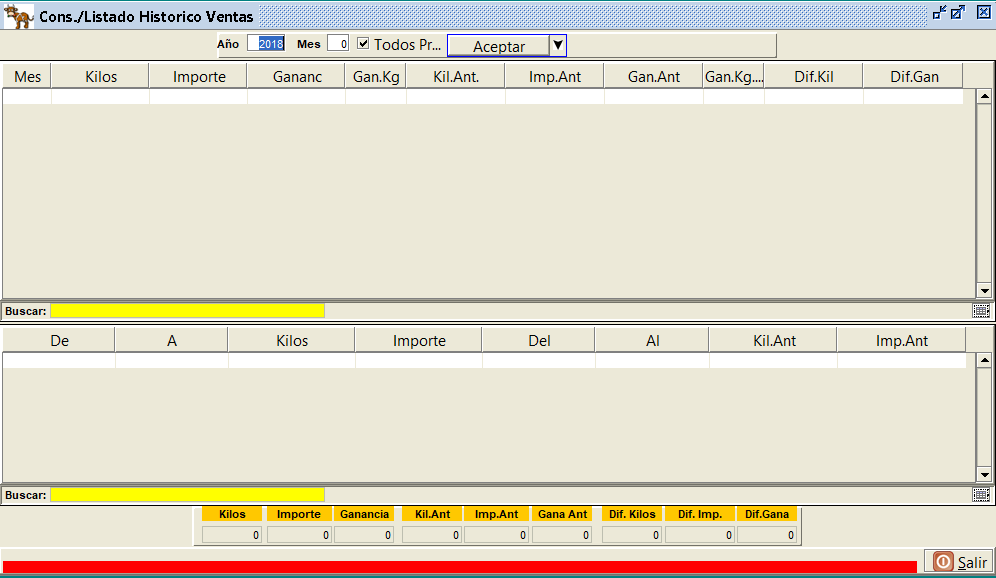Click the Dif.Gan column header

coord(913,76)
